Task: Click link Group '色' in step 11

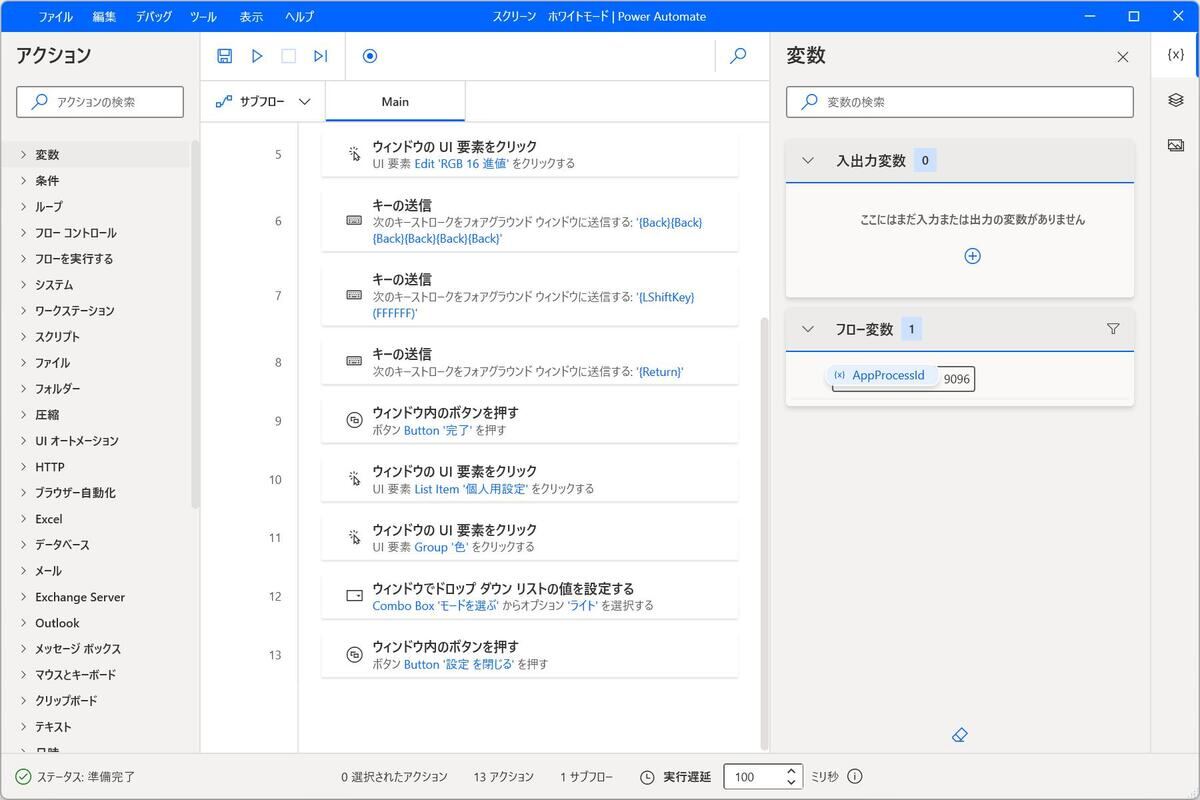Action: [x=441, y=547]
